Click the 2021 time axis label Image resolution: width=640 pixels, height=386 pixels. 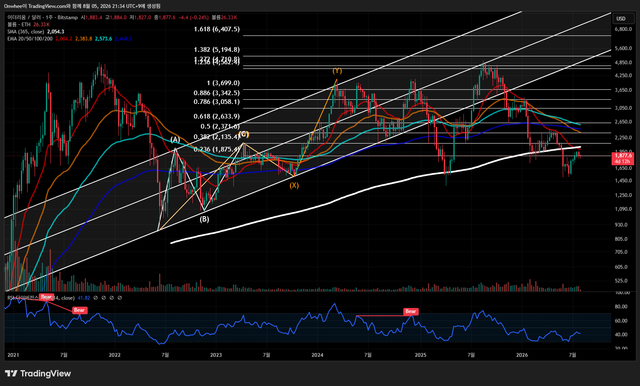(13, 355)
